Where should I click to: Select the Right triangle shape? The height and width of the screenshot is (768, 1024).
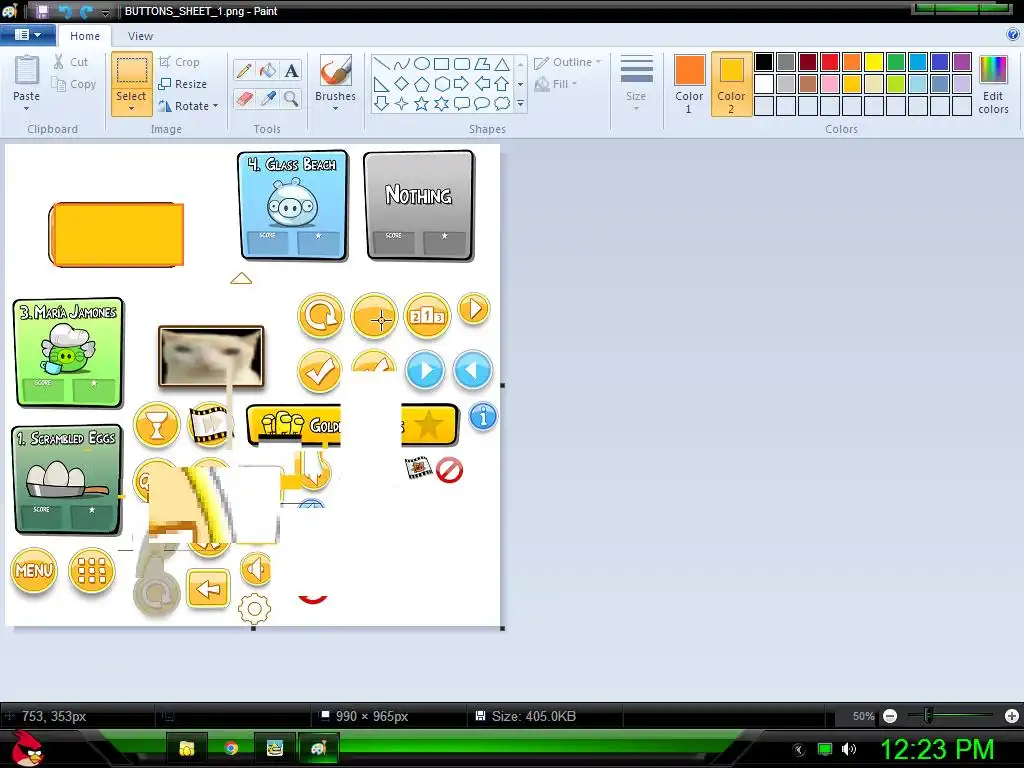point(382,84)
